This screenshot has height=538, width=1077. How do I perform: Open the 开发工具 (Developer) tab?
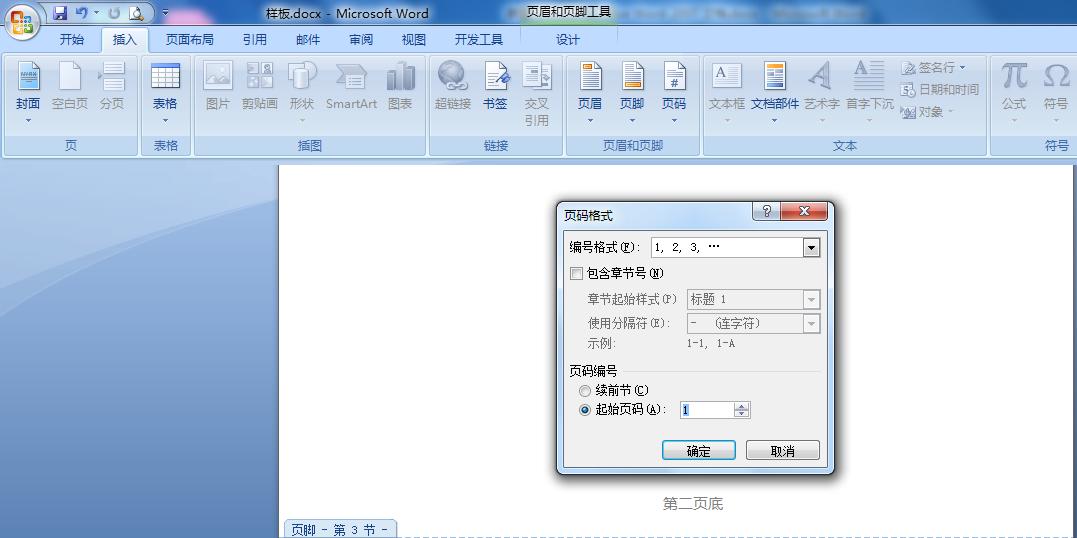[479, 40]
